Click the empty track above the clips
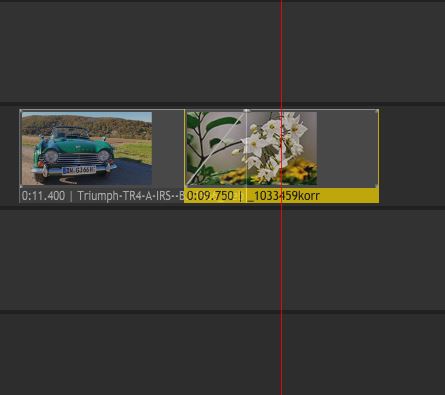 pos(222,52)
